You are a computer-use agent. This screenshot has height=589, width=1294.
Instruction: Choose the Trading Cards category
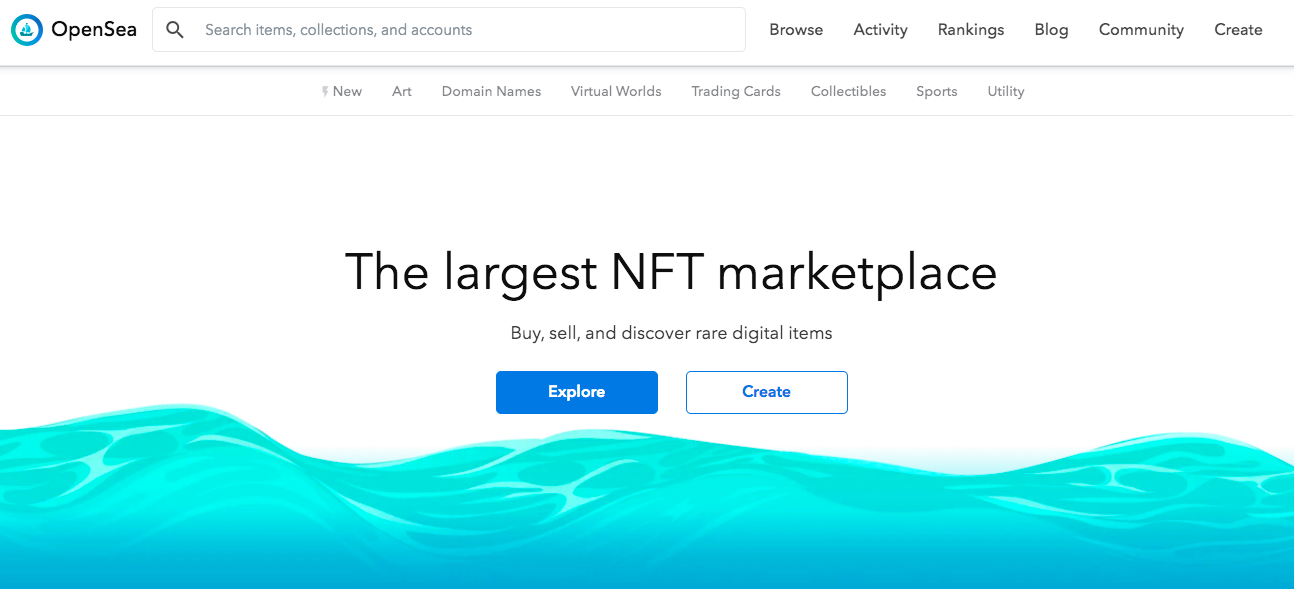pos(736,92)
